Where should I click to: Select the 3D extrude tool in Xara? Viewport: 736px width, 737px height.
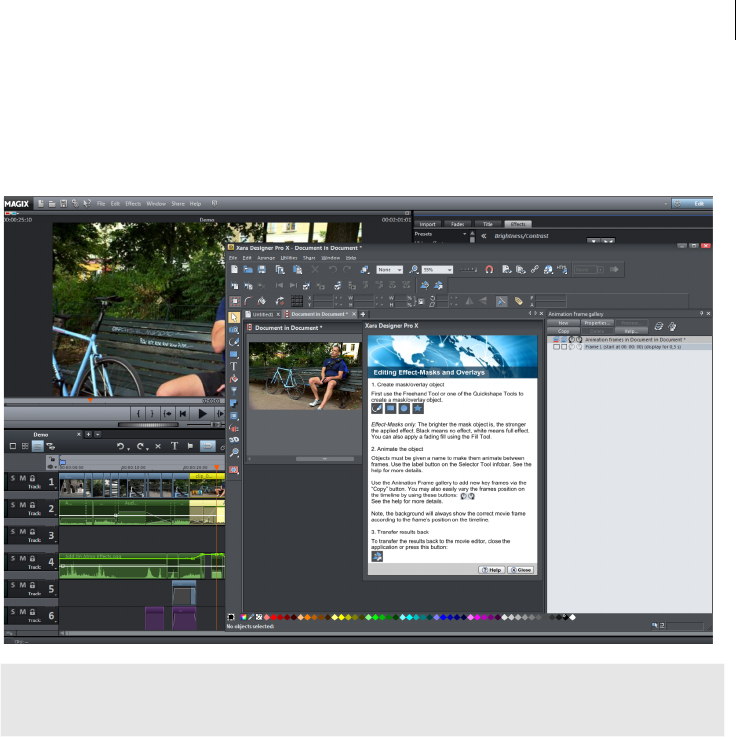click(234, 440)
